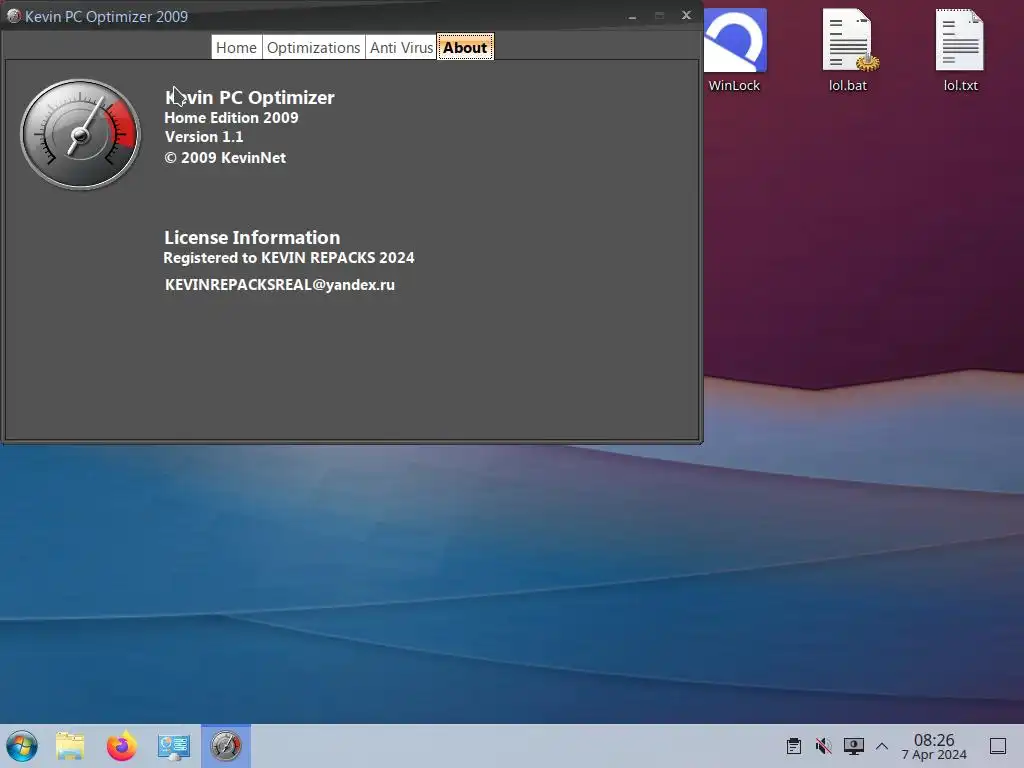Open the Optimizations tab
Screen dimensions: 1024x768
pos(313,47)
